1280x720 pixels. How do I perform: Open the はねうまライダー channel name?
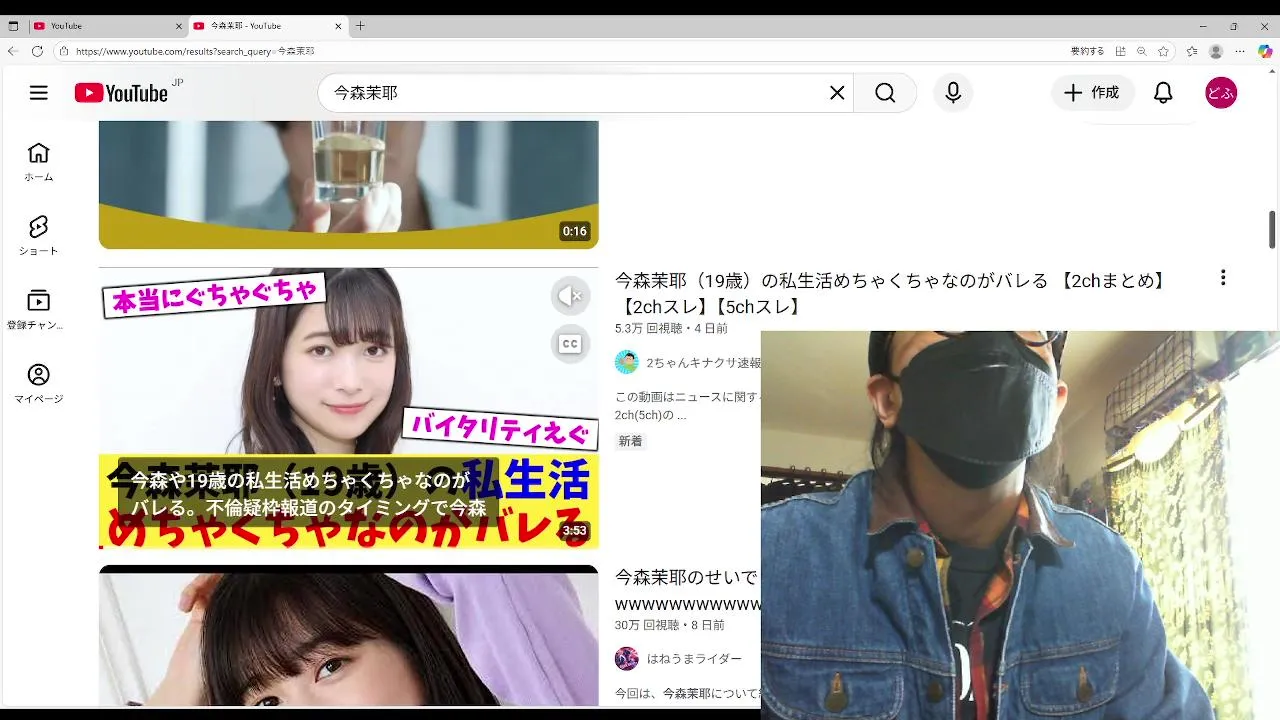pyautogui.click(x=694, y=659)
